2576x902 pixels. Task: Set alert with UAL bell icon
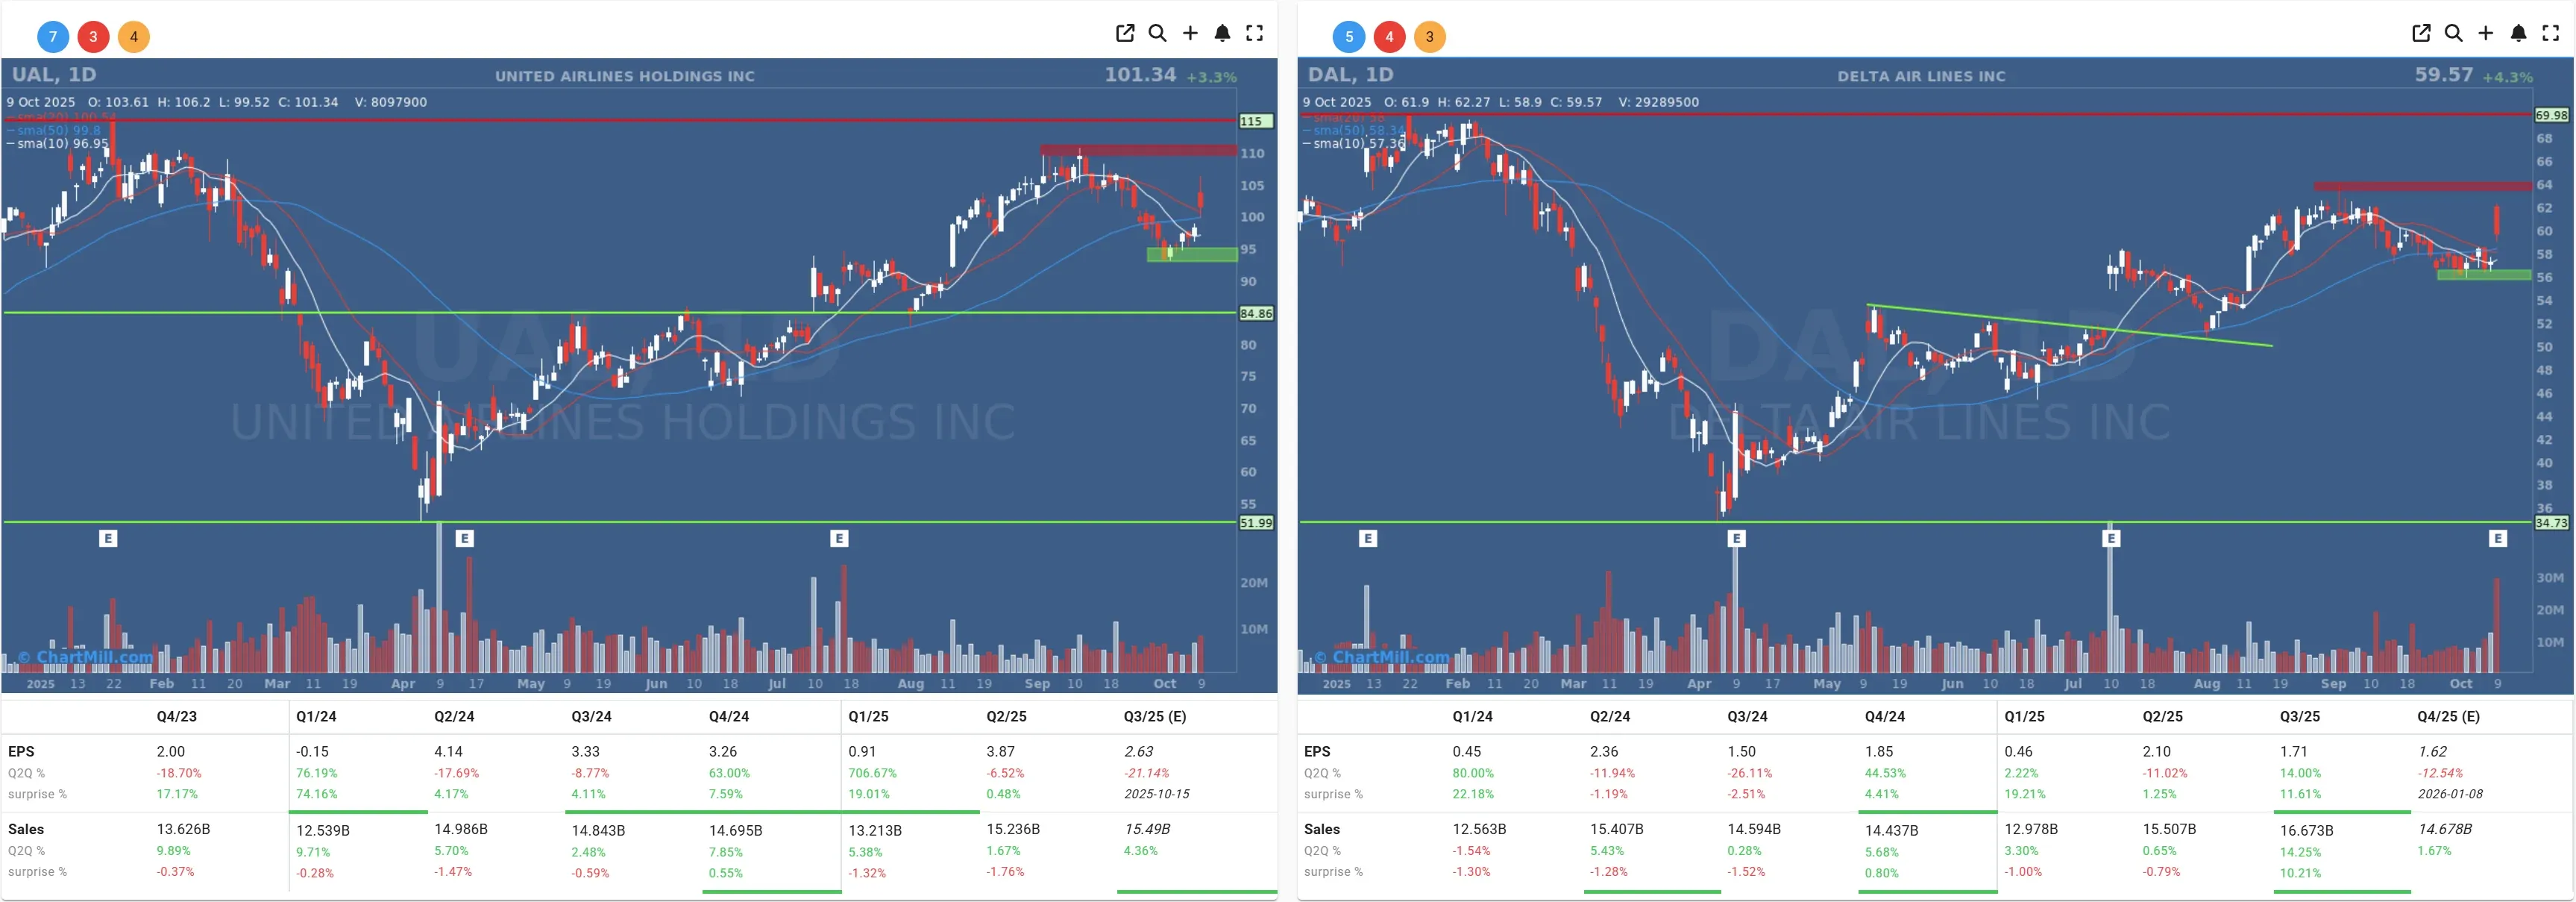(x=1222, y=33)
